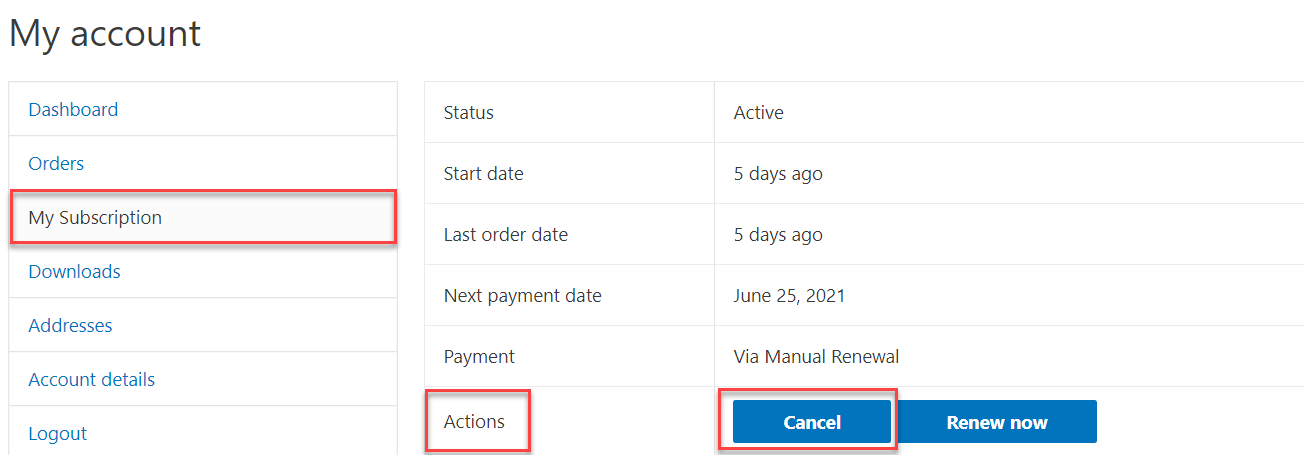The image size is (1304, 455).
Task: Click the My account page heading
Action: click(105, 34)
